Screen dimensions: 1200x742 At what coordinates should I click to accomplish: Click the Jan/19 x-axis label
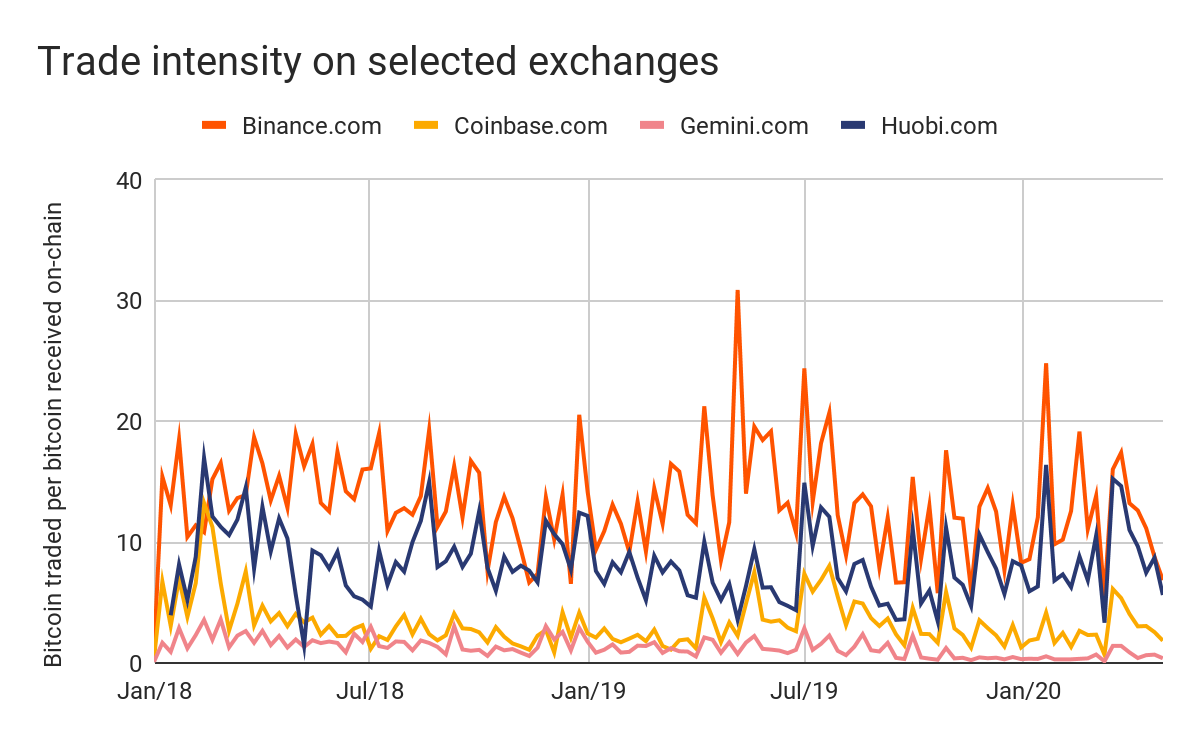point(589,690)
